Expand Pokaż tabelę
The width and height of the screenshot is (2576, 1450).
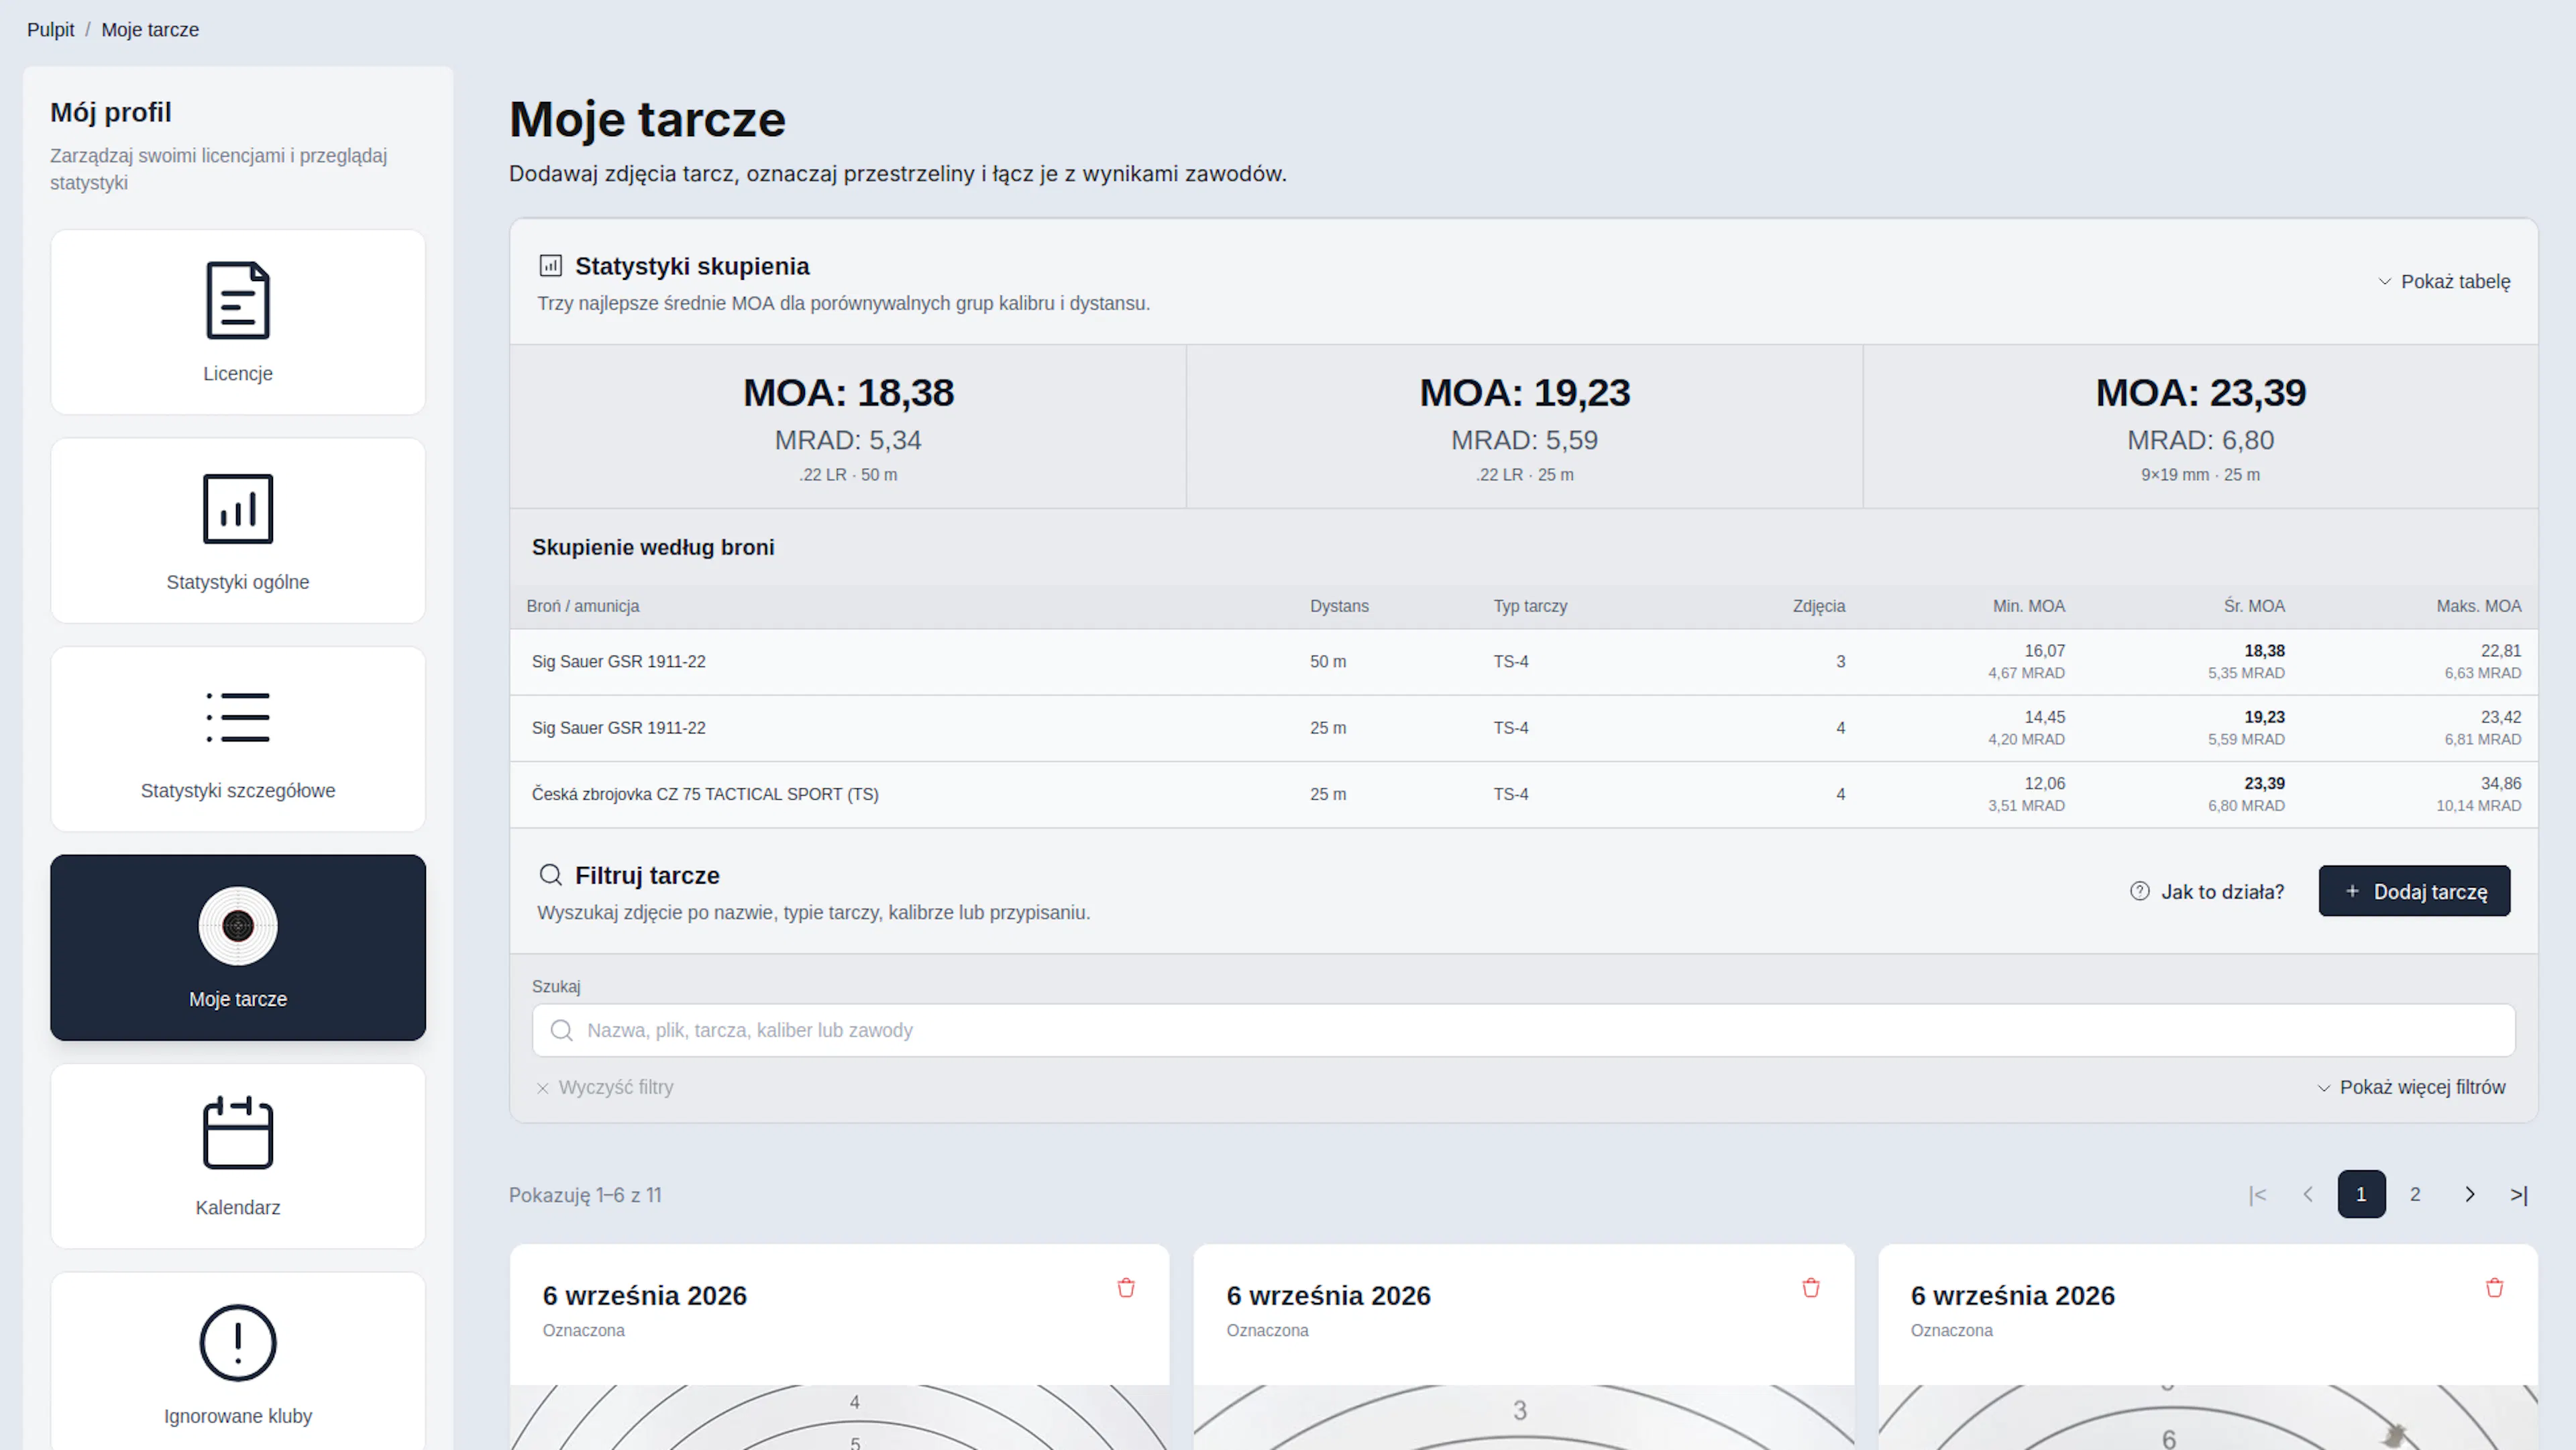tap(2444, 282)
